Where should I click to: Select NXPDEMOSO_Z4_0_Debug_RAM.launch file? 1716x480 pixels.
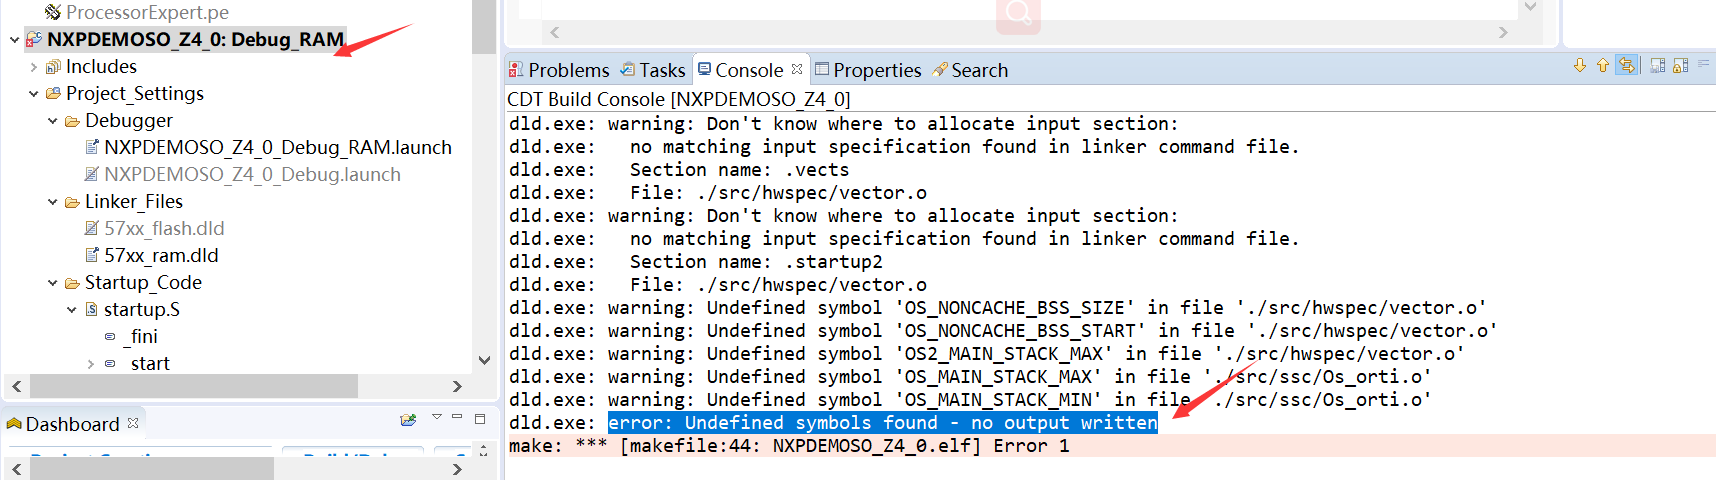pyautogui.click(x=277, y=148)
